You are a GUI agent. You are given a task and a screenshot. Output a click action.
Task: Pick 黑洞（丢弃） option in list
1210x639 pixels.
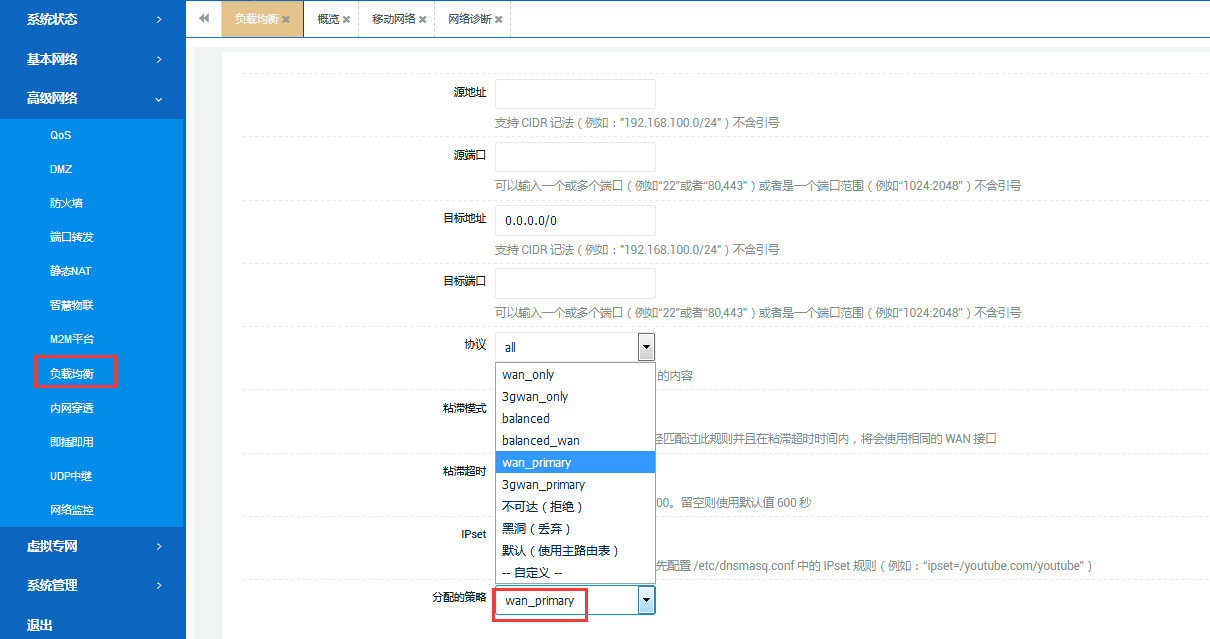pos(536,528)
